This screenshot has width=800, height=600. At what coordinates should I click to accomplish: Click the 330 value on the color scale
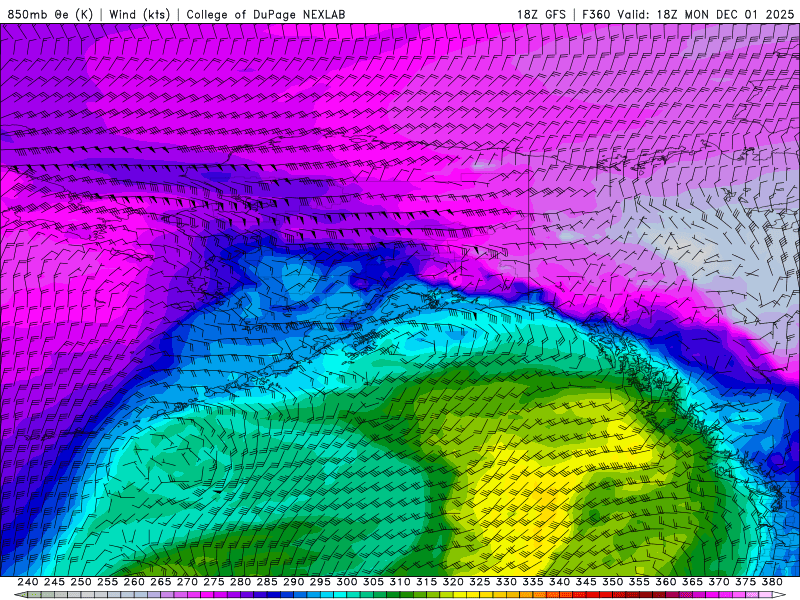[x=506, y=582]
